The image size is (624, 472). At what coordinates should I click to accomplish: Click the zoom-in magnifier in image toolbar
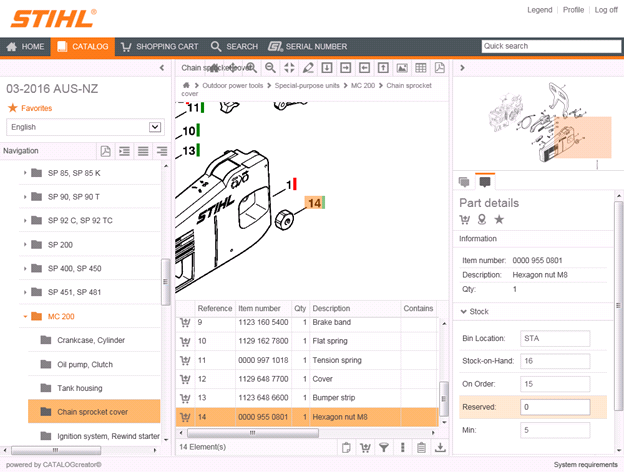click(x=251, y=68)
